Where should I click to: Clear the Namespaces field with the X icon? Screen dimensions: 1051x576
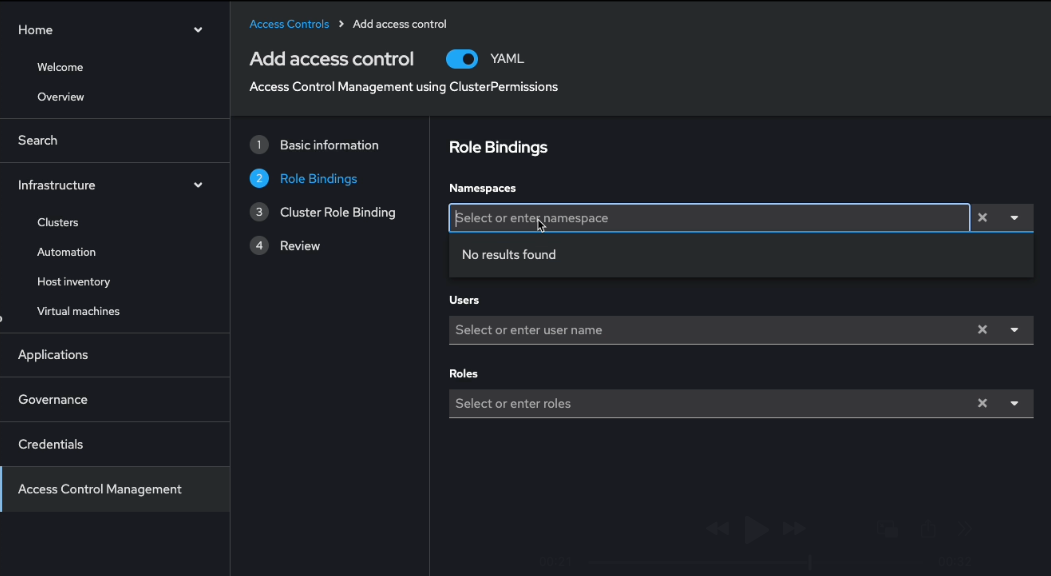tap(982, 218)
